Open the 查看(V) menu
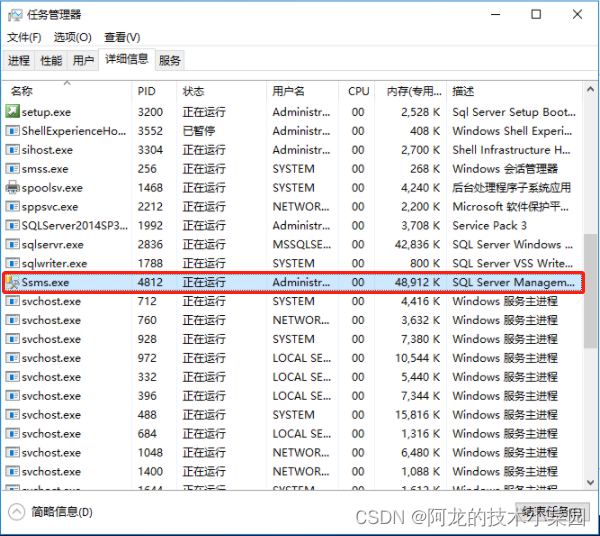The height and width of the screenshot is (536, 600). [x=122, y=37]
